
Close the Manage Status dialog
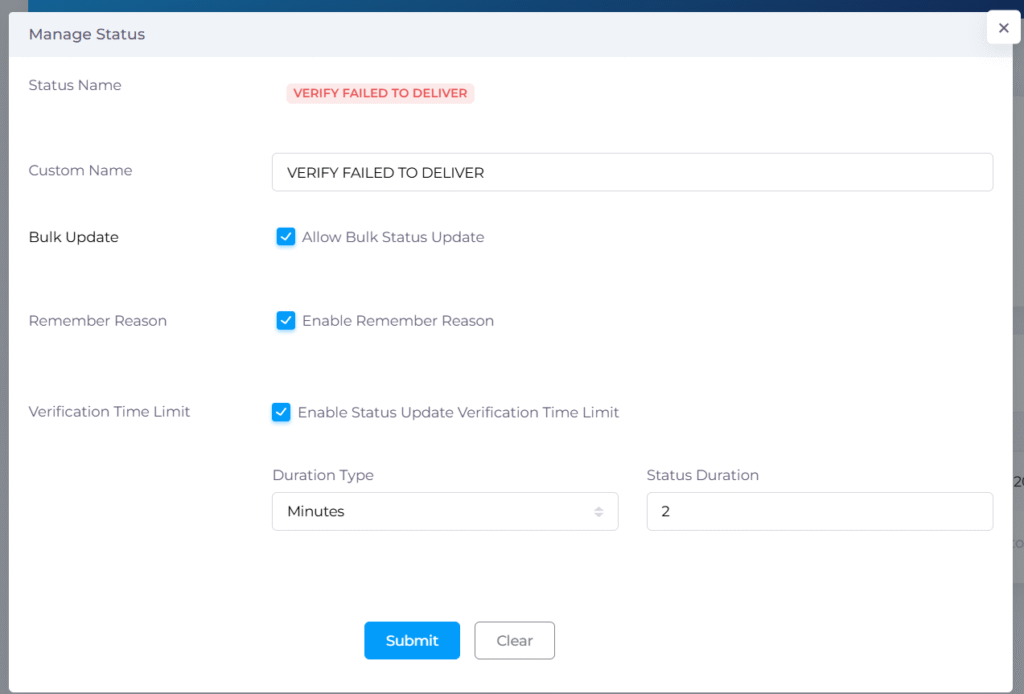[1003, 28]
